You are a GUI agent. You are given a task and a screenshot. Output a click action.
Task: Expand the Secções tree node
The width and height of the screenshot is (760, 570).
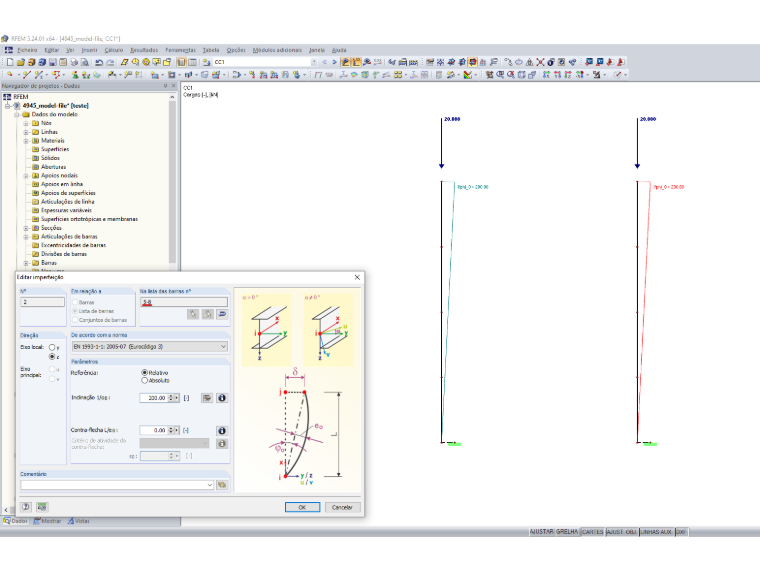[26, 228]
